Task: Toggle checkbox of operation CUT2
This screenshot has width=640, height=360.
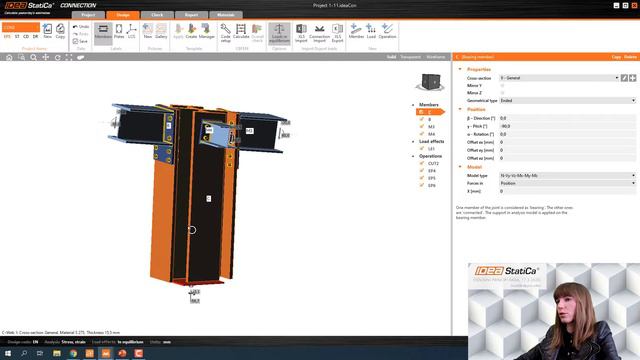Action: [x=422, y=163]
